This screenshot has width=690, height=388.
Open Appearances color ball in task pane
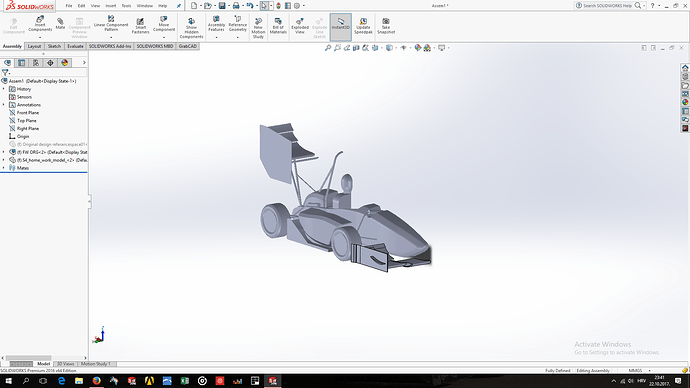pos(685,102)
